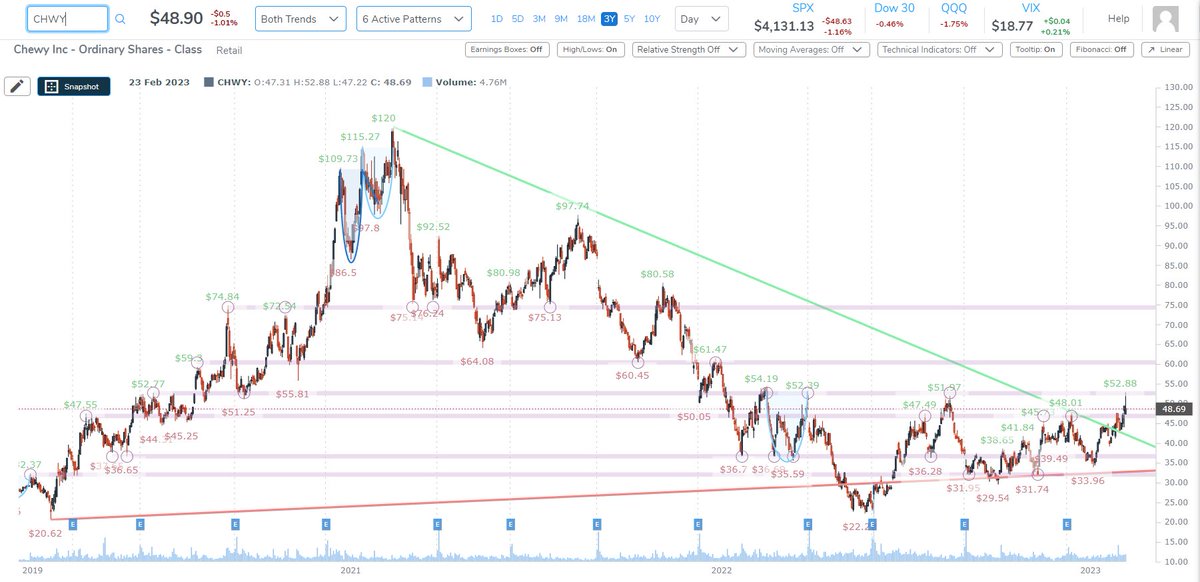The image size is (1200, 582).
Task: Choose the 5Y time range
Action: pos(628,19)
